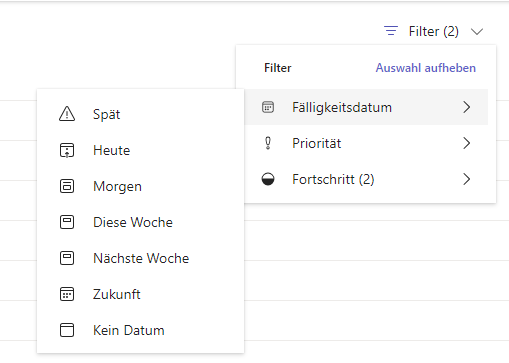Select the Heute filter option
509x363 pixels.
[140, 150]
